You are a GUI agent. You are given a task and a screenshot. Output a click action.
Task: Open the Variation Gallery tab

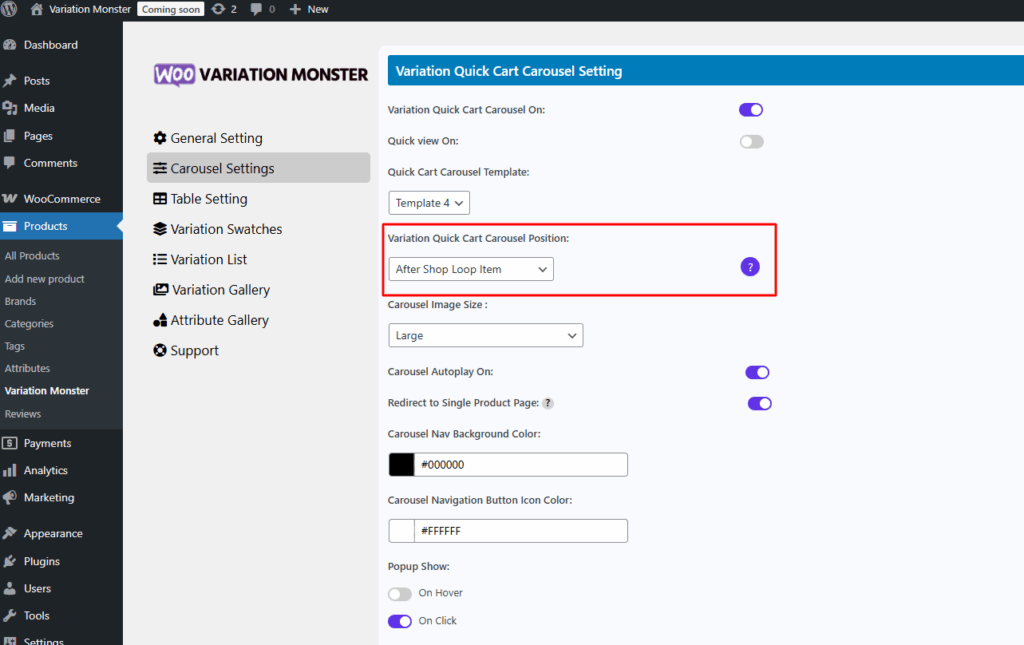coord(259,290)
